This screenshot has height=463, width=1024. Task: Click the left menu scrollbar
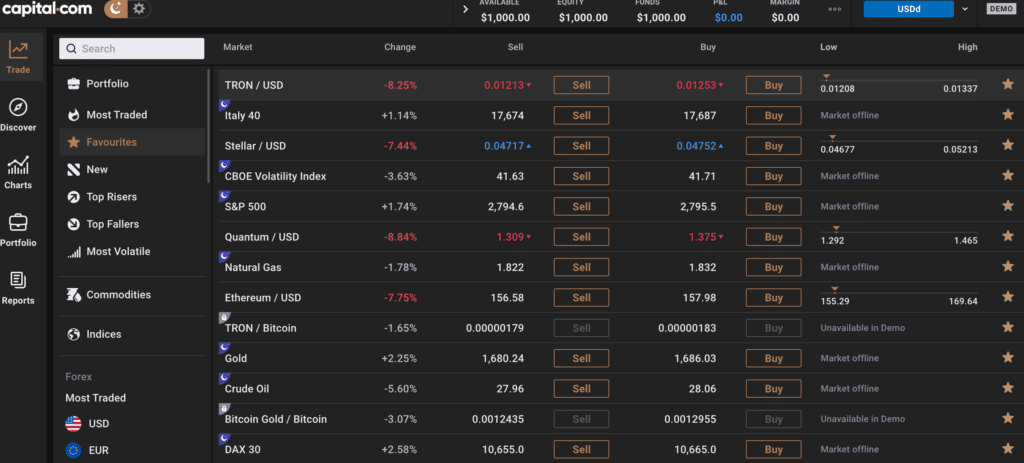point(209,125)
